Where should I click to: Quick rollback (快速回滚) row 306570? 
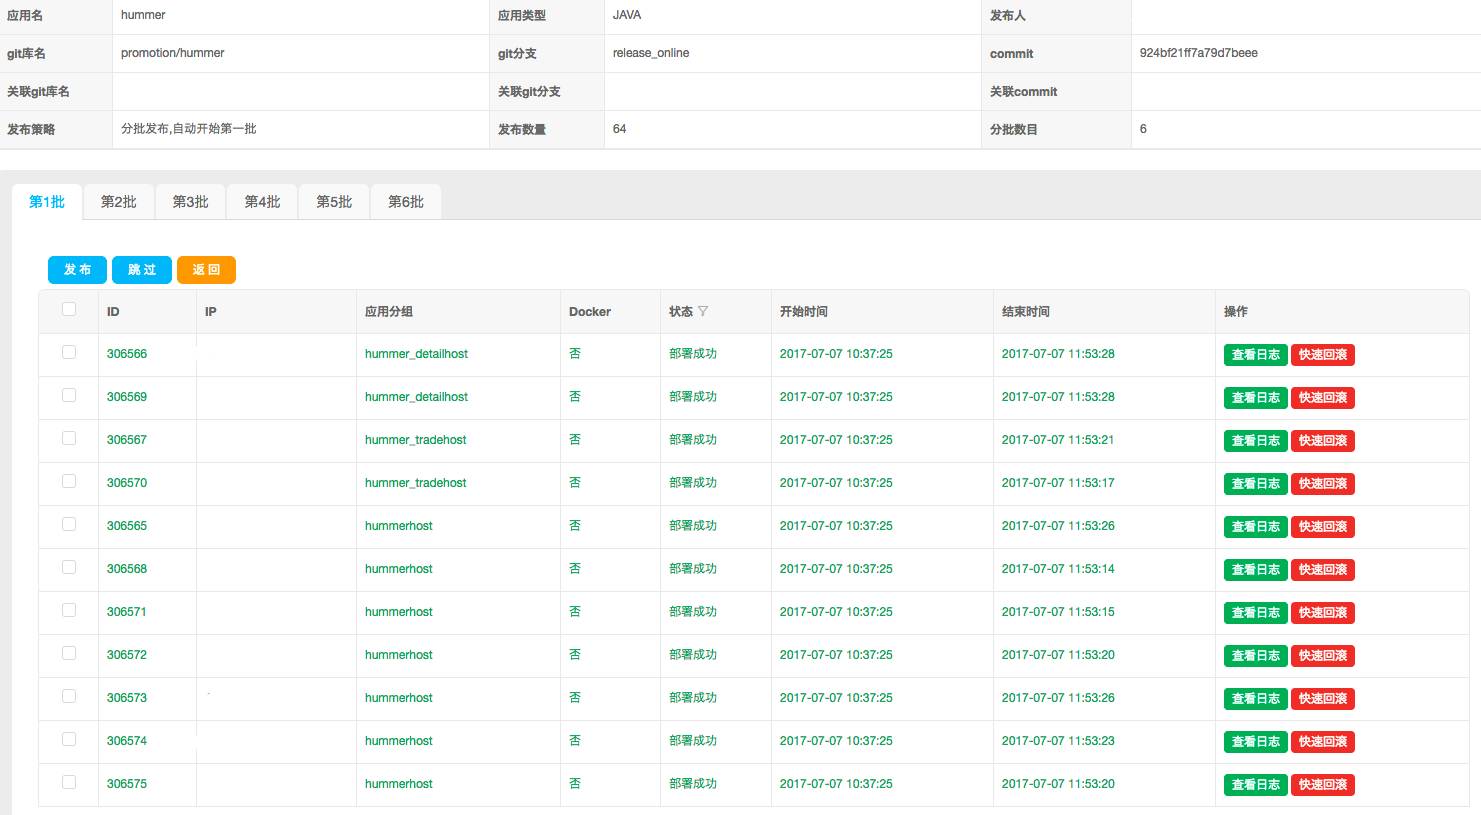tap(1323, 484)
